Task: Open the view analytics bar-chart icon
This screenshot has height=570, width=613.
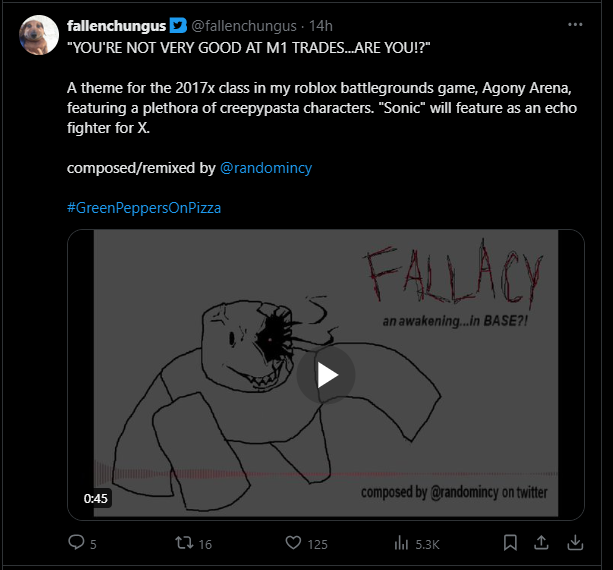Action: (403, 543)
